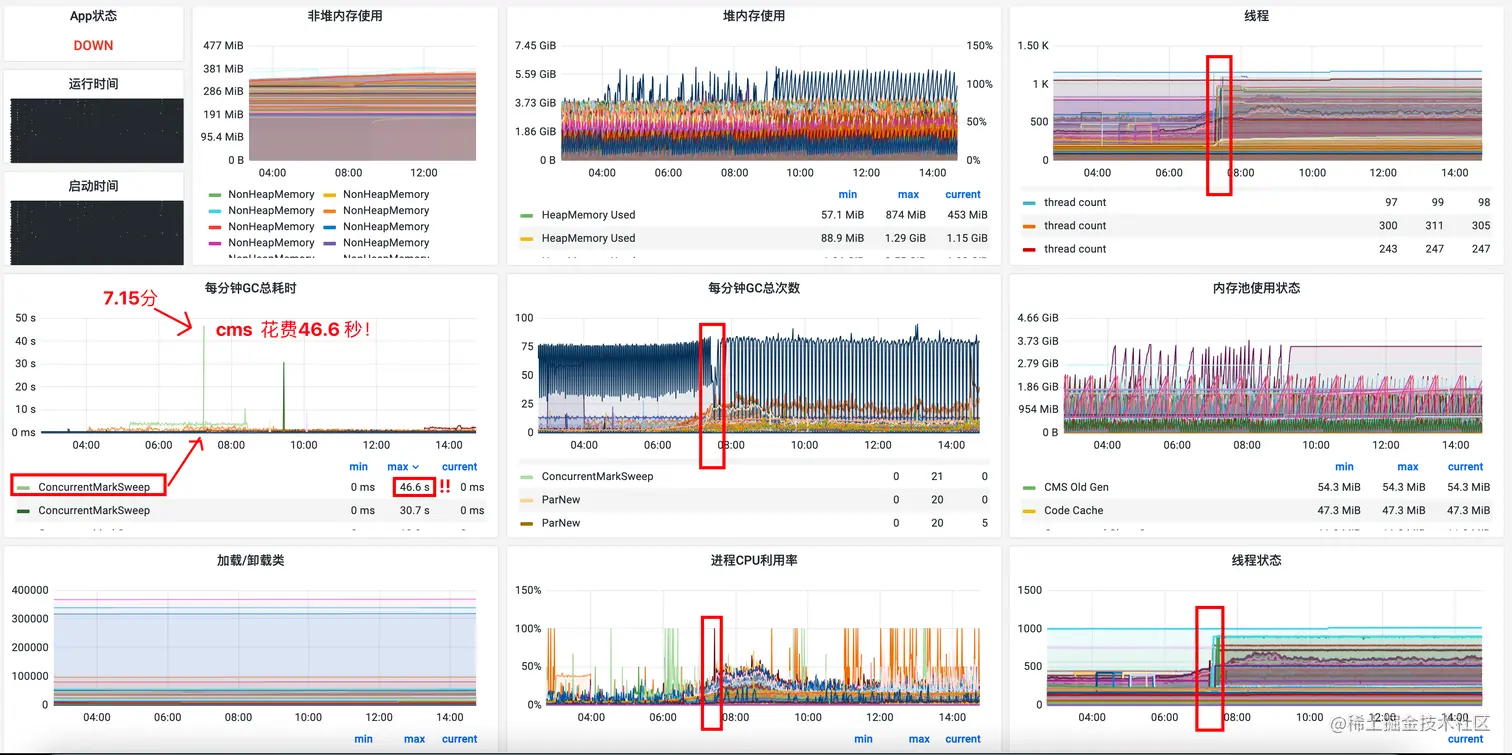Click the green legend marker of HeapMemory Used 453 MiB
The height and width of the screenshot is (755, 1512).
tap(526, 215)
